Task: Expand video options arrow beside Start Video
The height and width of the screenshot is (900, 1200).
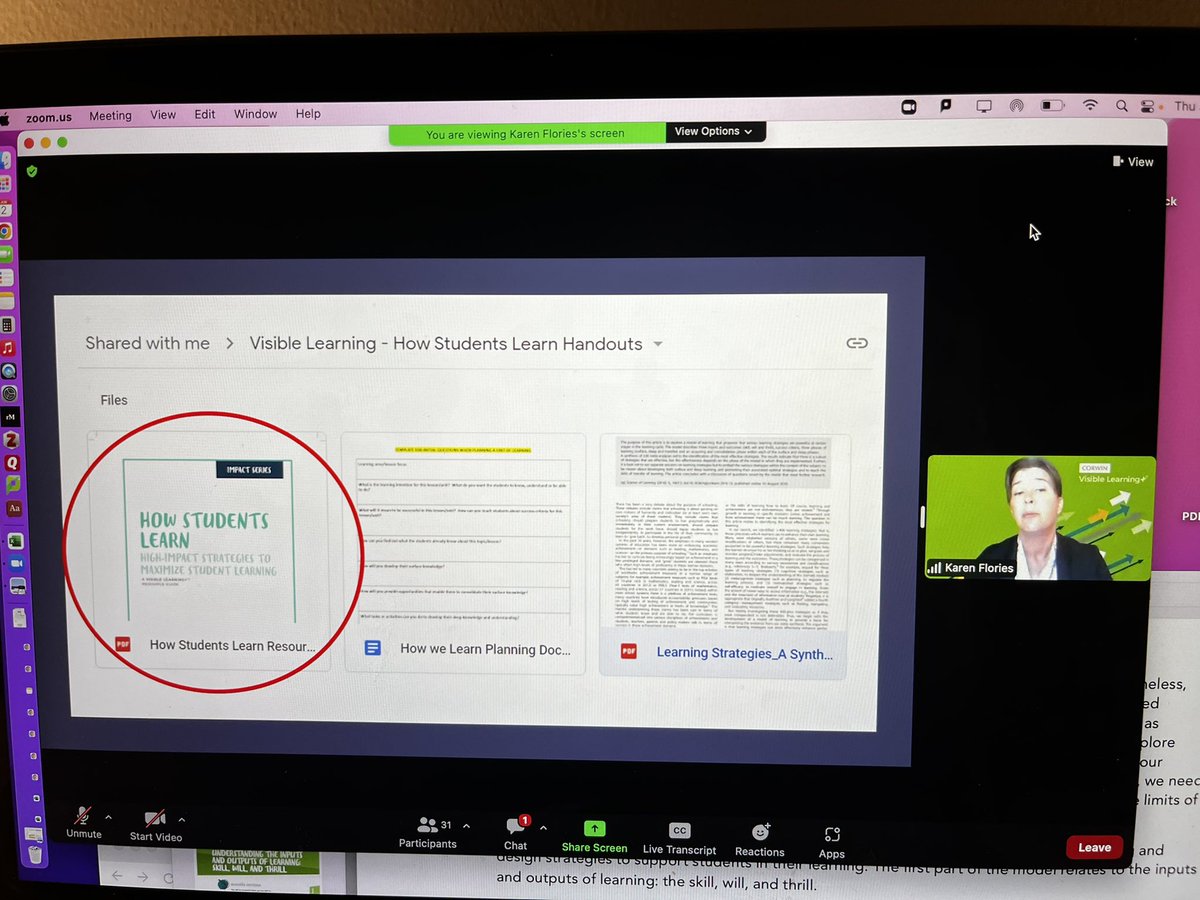Action: tap(181, 819)
